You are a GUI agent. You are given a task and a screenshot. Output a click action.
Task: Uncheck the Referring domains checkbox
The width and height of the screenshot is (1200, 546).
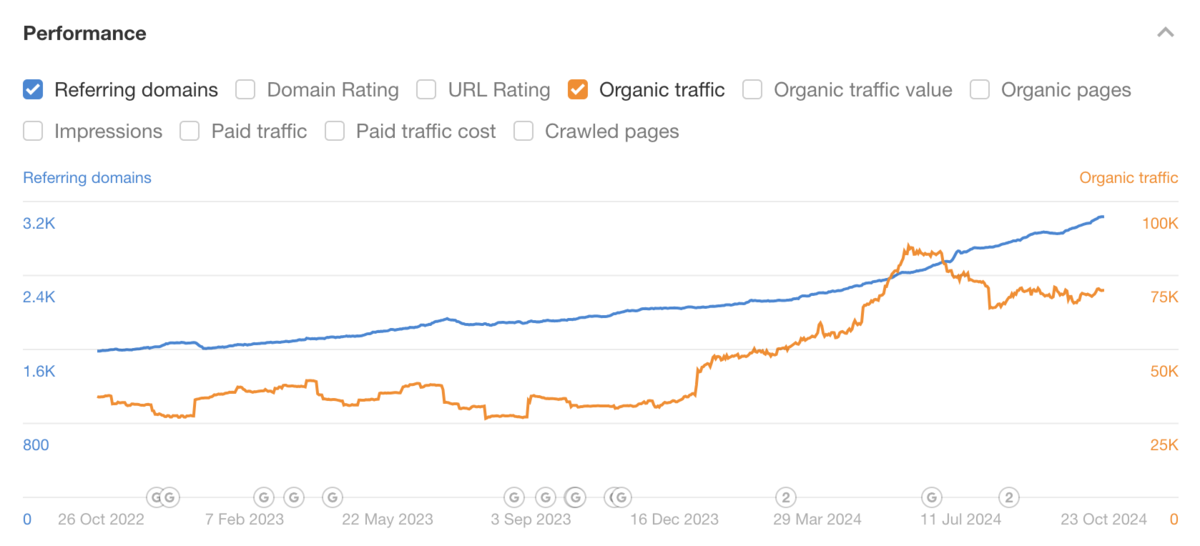click(x=33, y=90)
